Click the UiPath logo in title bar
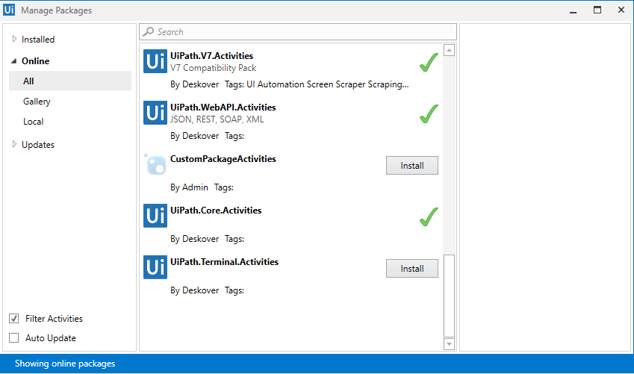Viewport: 634px width, 374px height. 9,9
